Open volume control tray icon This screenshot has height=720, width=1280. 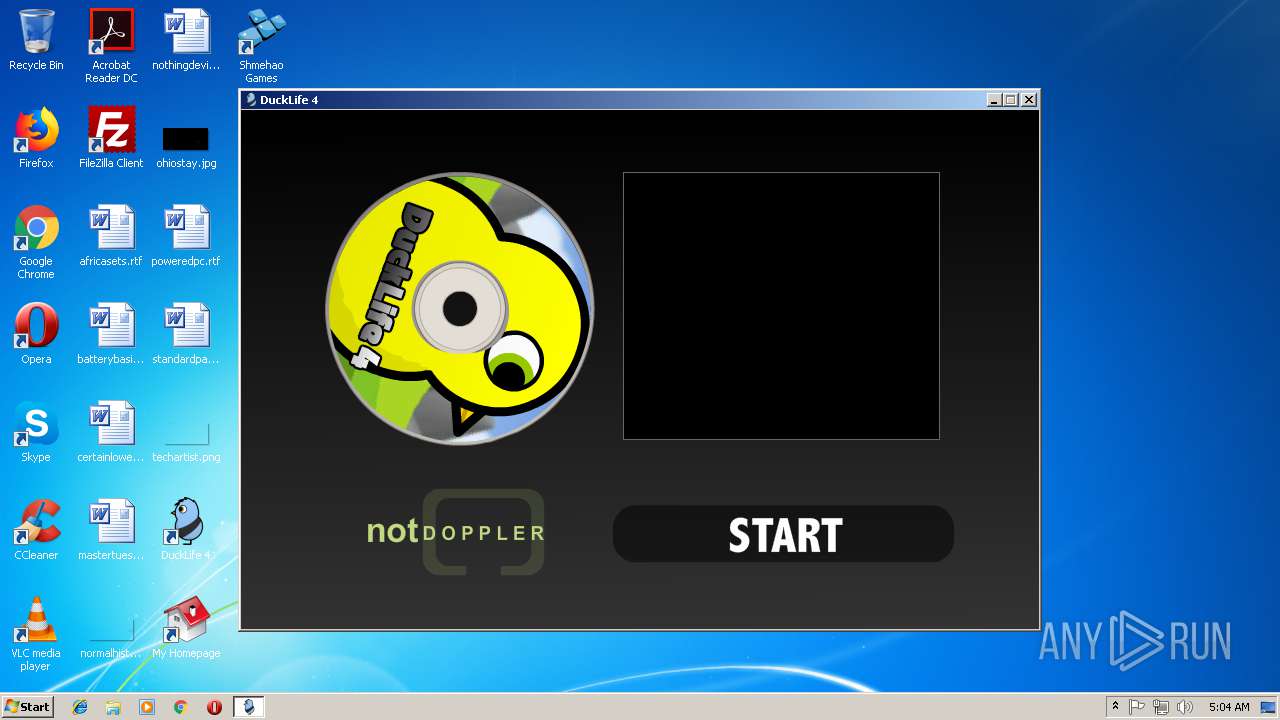click(x=1185, y=707)
